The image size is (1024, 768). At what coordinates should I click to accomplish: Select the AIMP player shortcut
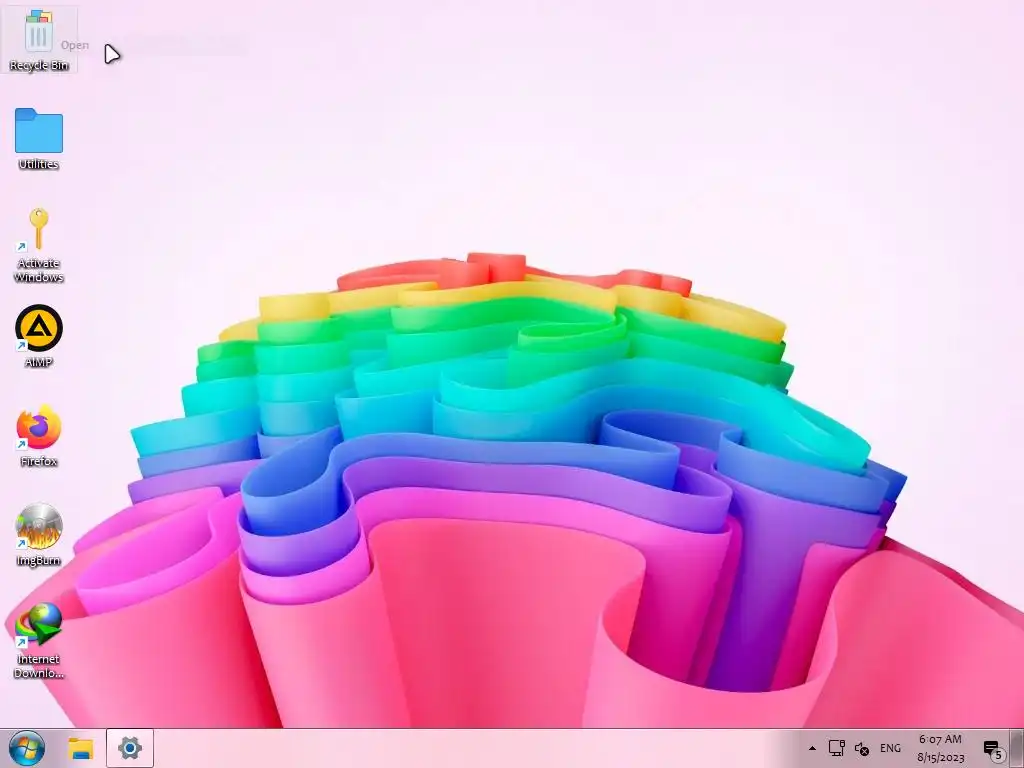(x=39, y=336)
